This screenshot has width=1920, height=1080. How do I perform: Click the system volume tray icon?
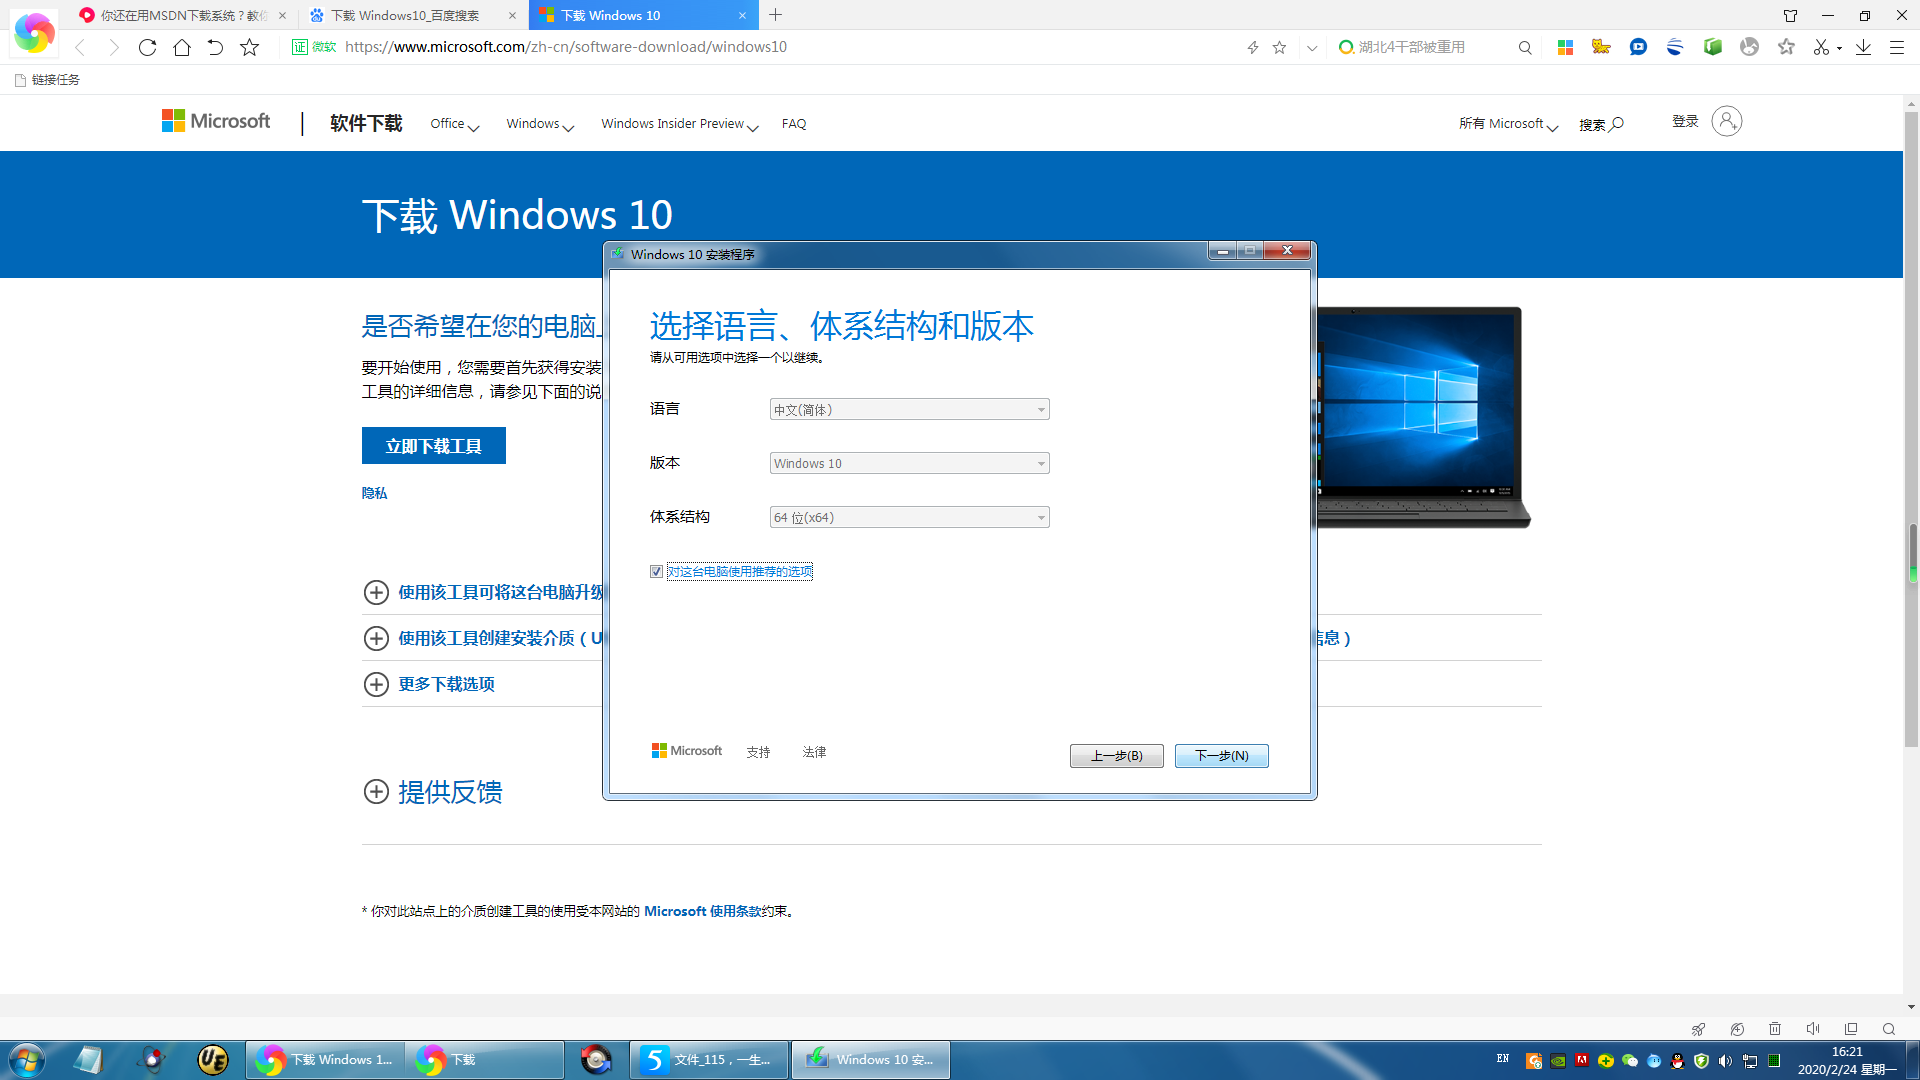[x=1726, y=1061]
